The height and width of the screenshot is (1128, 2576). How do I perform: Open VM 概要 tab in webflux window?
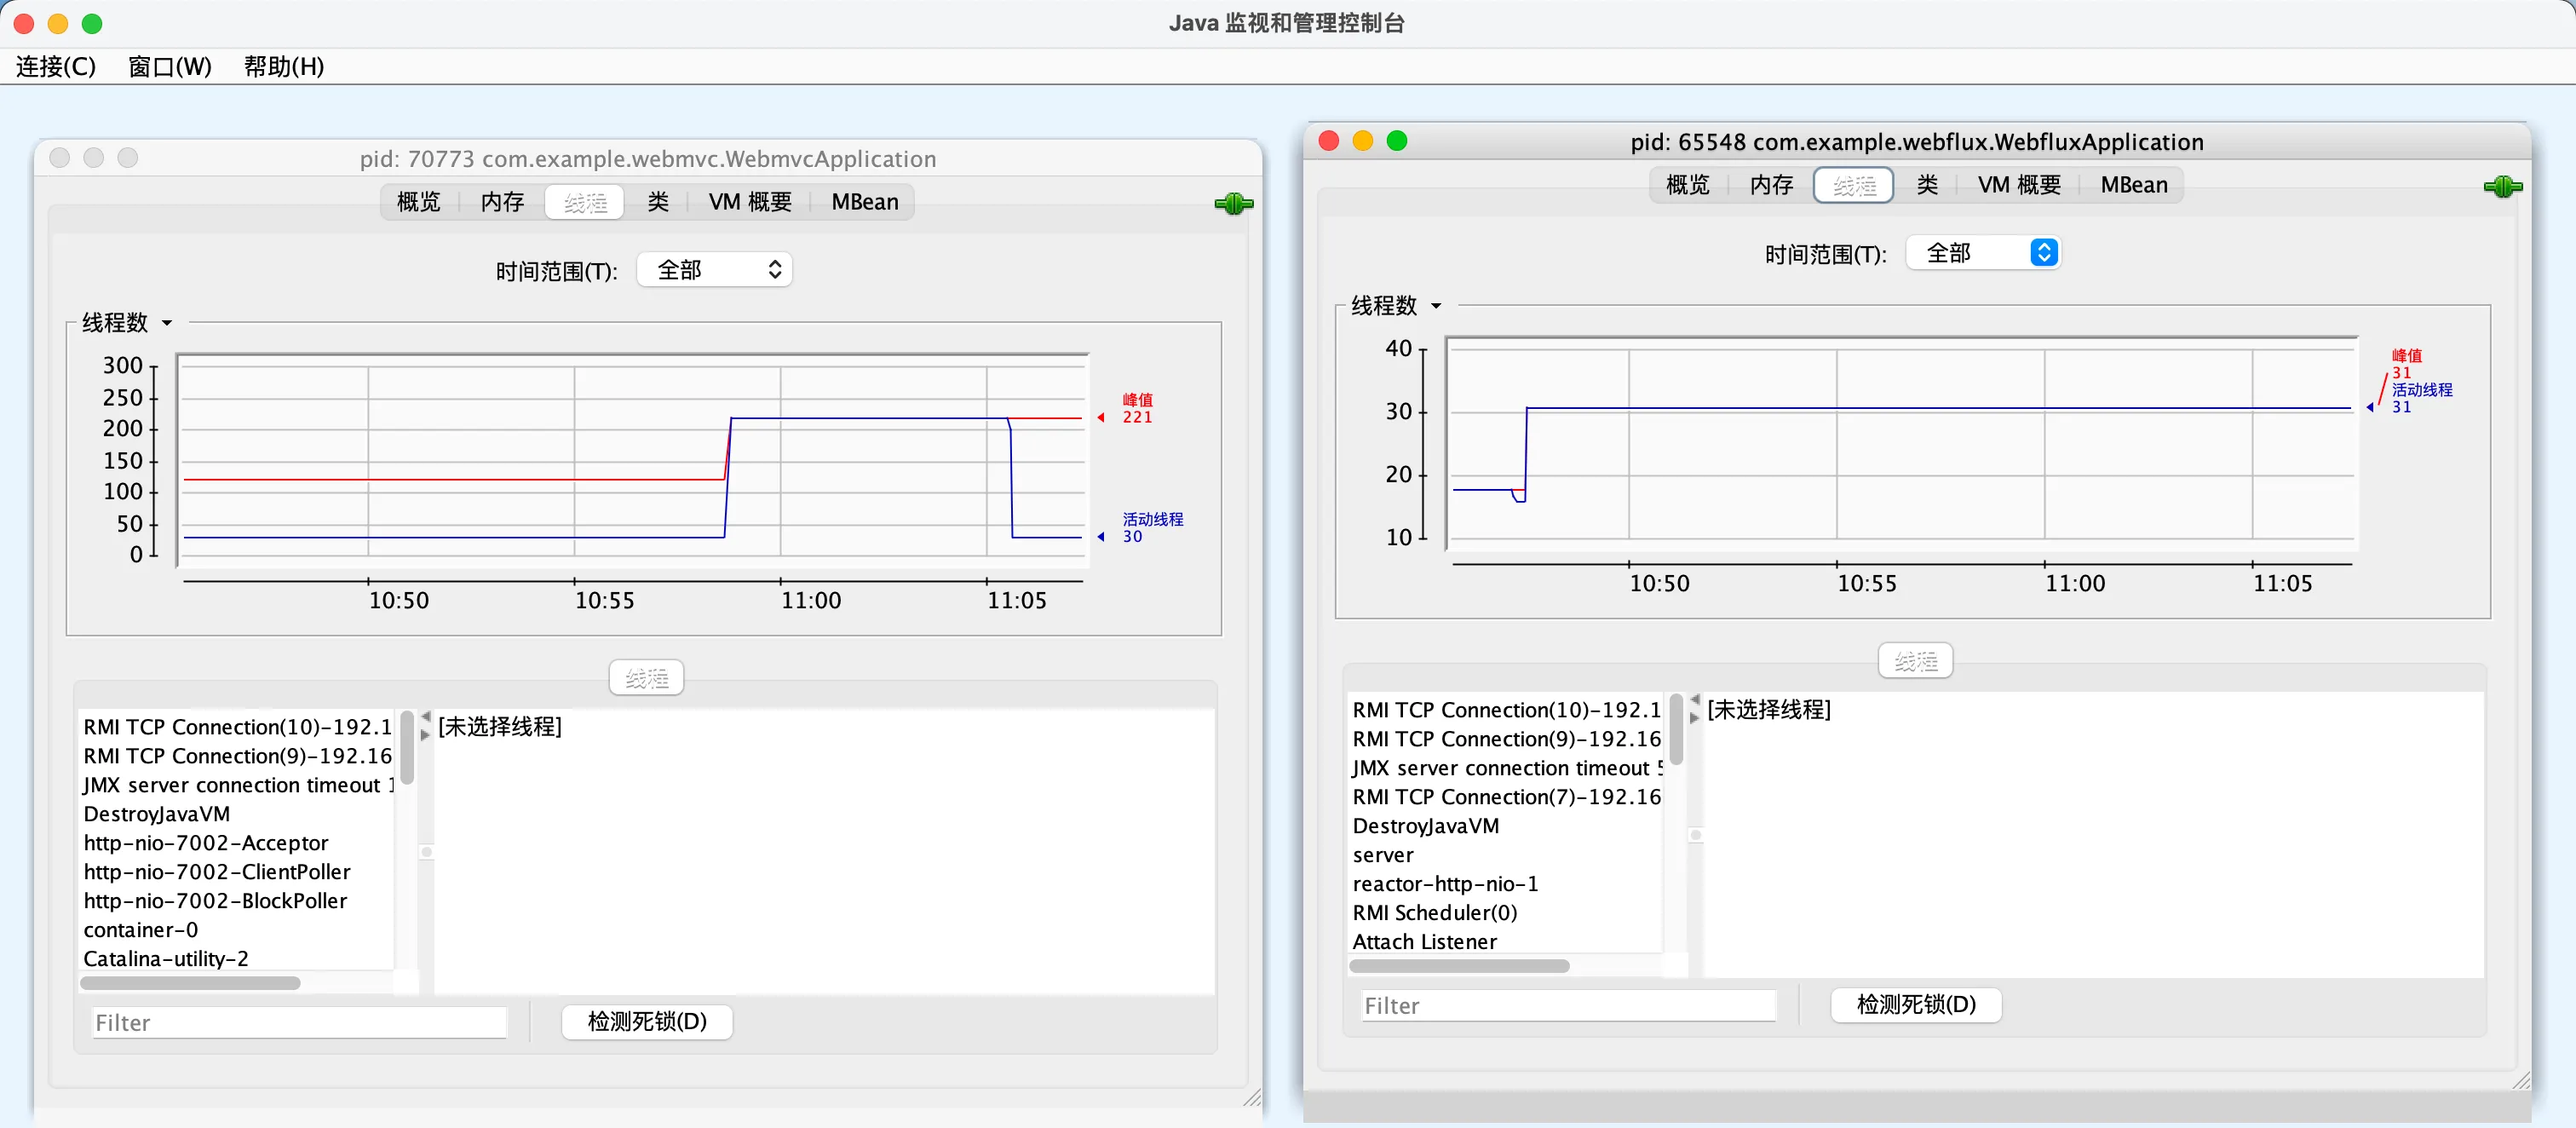click(x=2019, y=185)
